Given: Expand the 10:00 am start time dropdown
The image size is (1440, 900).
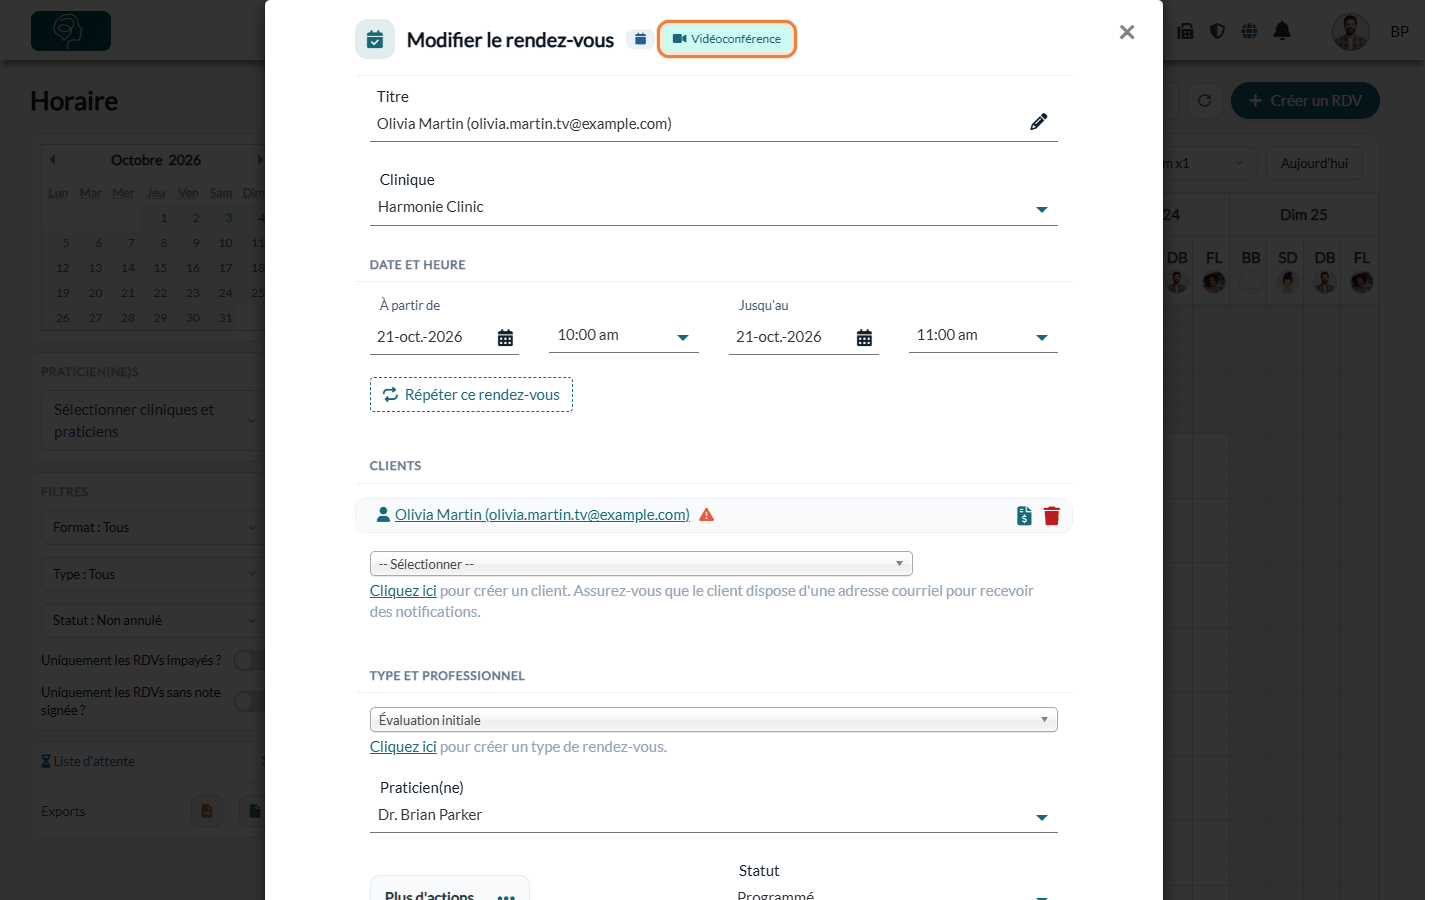Looking at the screenshot, I should pos(624,336).
